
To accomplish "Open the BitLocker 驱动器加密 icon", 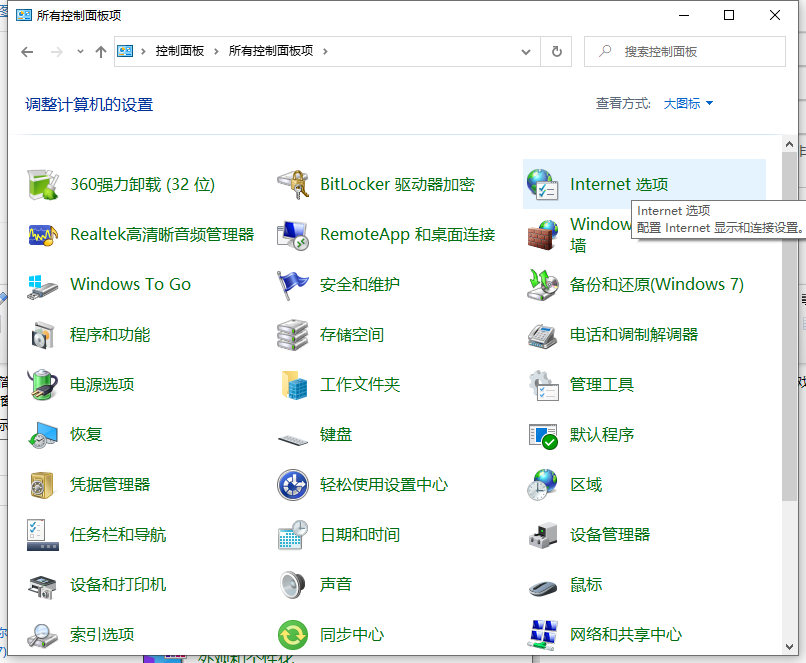I will (x=292, y=185).
